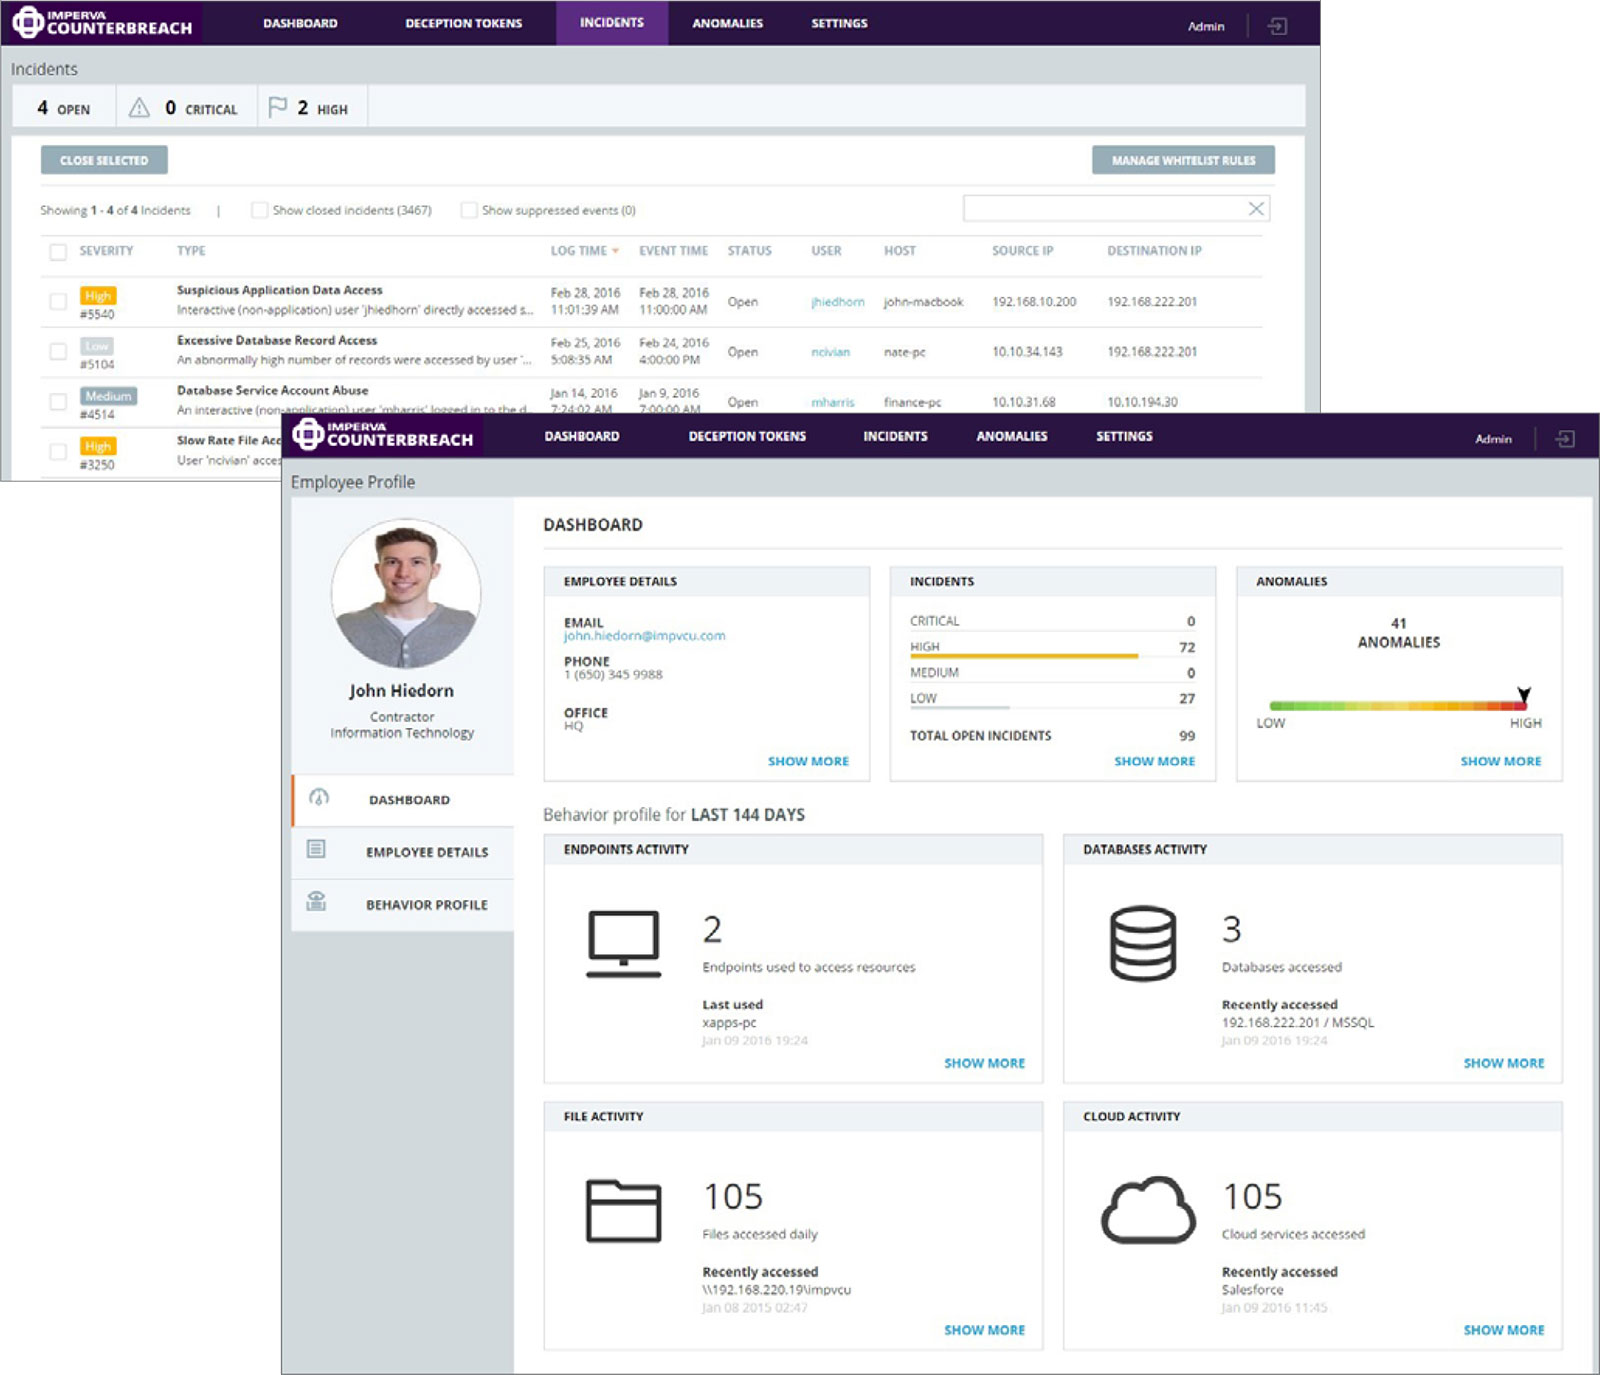
Task: Click the low-to-high anomalies gradient bar
Action: [x=1398, y=706]
